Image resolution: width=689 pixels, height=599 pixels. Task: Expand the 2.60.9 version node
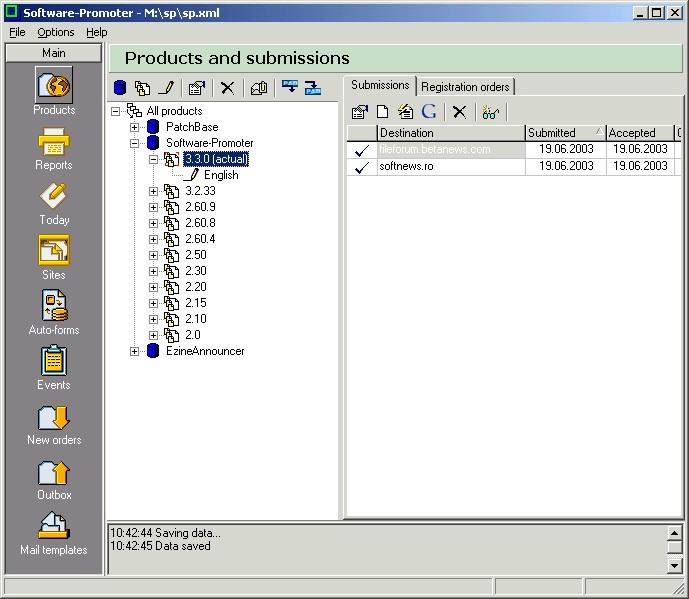coord(153,207)
